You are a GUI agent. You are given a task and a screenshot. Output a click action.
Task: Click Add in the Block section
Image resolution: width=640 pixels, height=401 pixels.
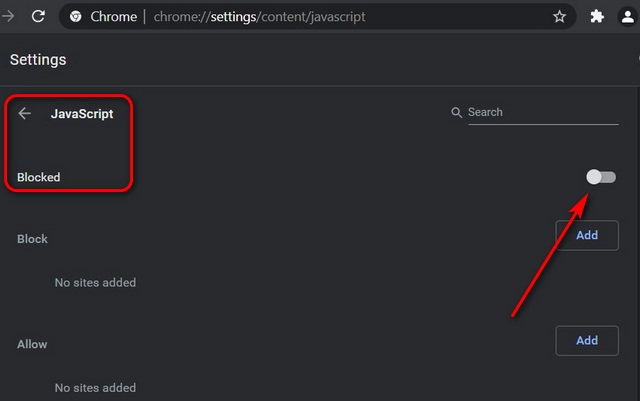[x=587, y=235]
